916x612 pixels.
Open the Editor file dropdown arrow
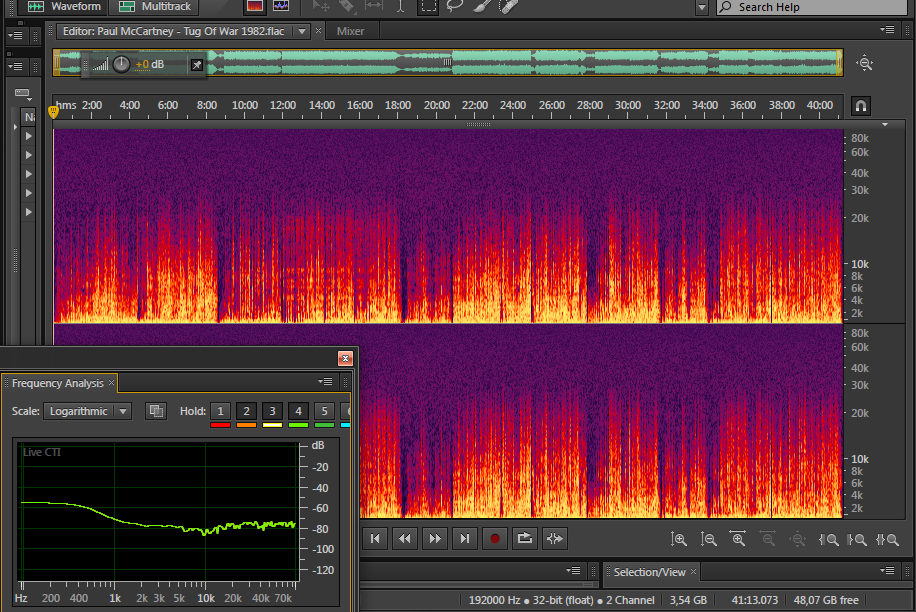pos(302,31)
